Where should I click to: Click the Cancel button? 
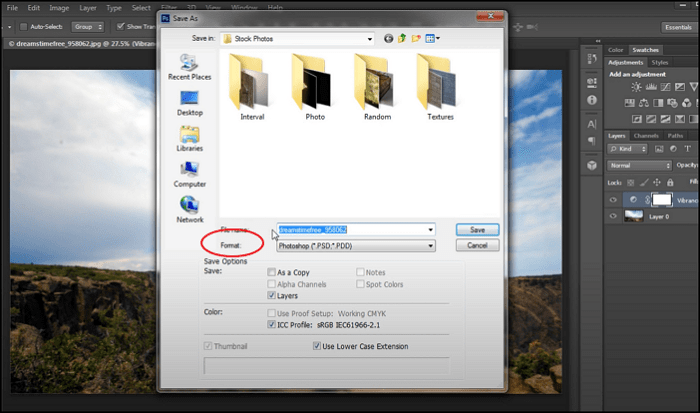coord(477,245)
